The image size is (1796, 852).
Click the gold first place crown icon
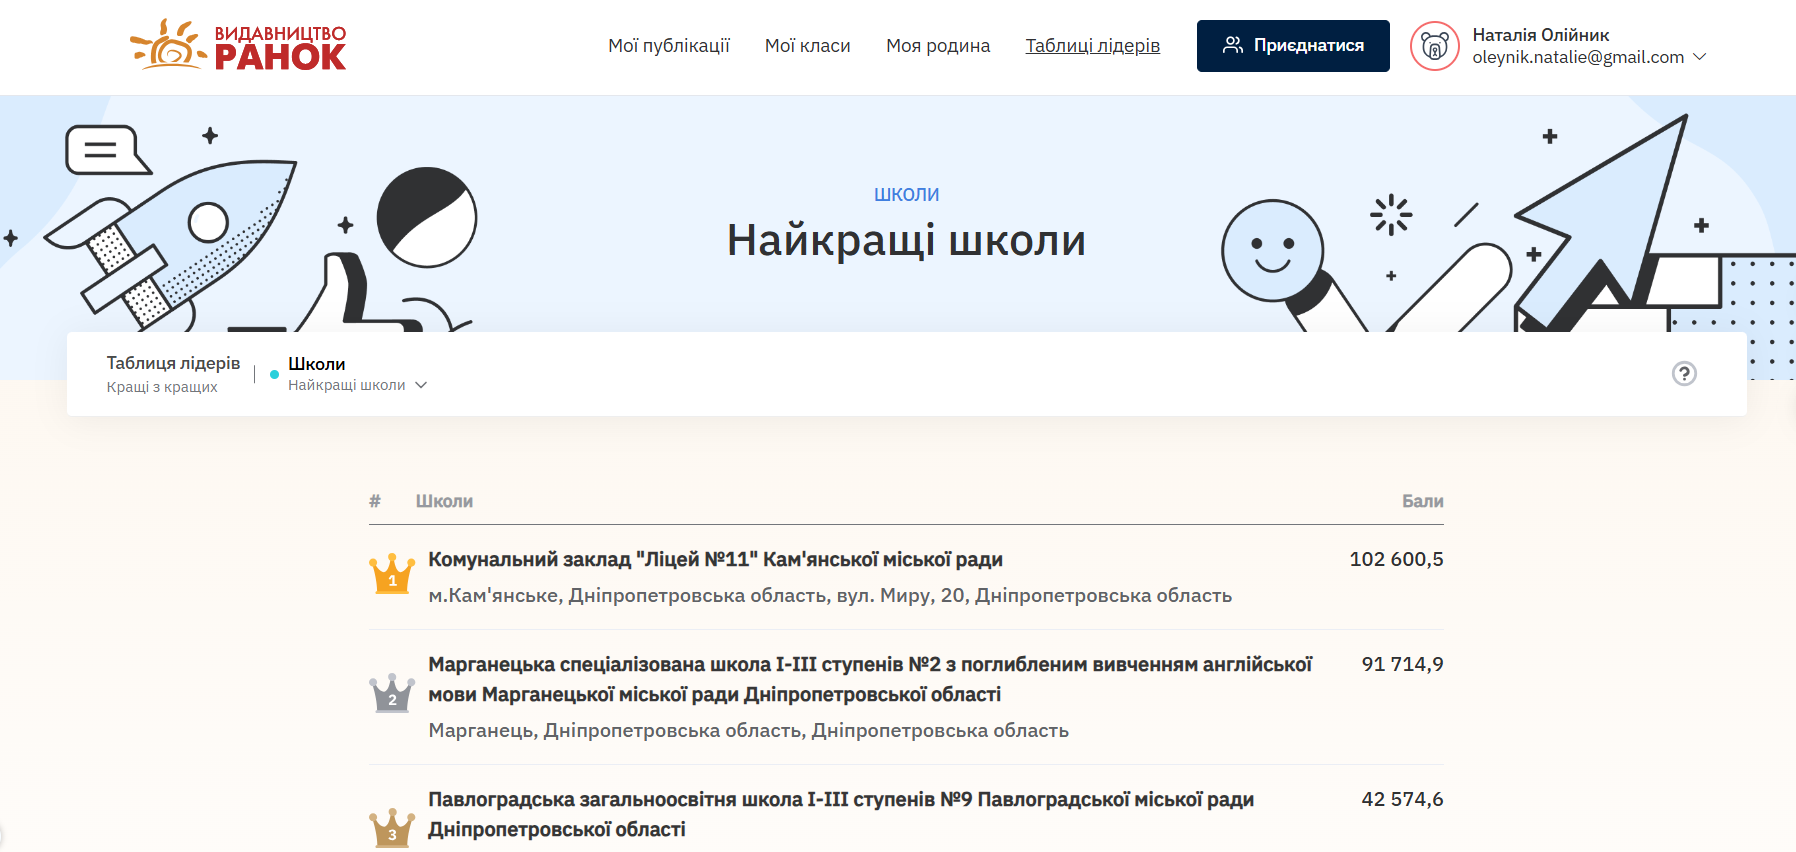[x=392, y=574]
